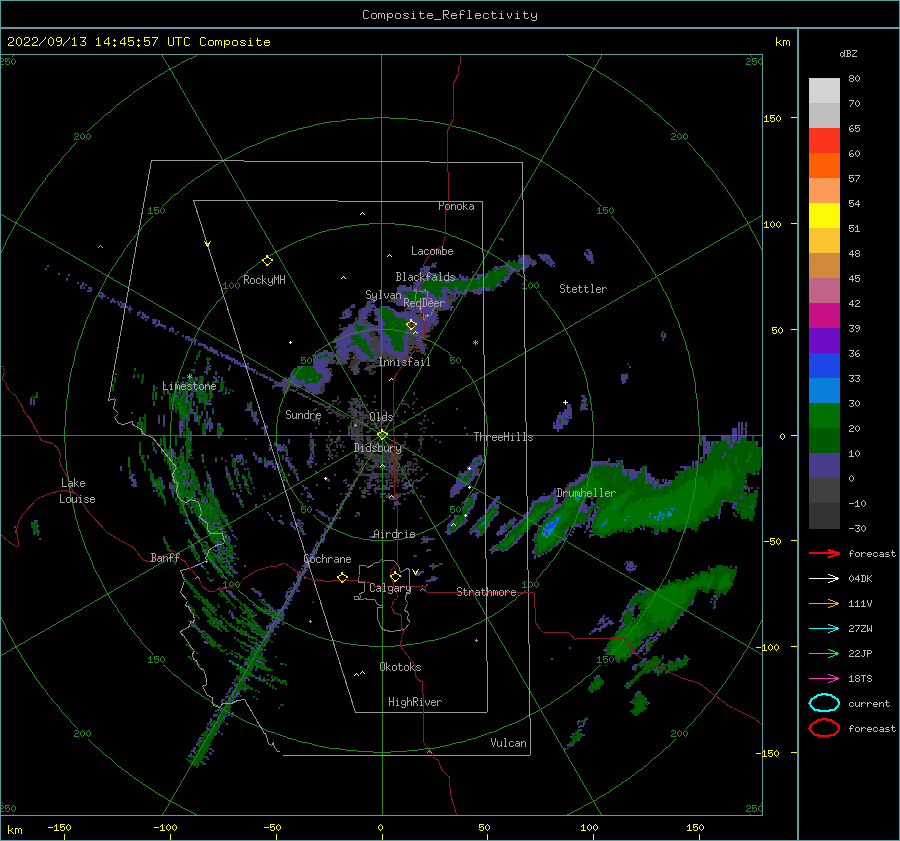This screenshot has height=841, width=900.
Task: Click the Ponoka city label
Action: point(456,206)
